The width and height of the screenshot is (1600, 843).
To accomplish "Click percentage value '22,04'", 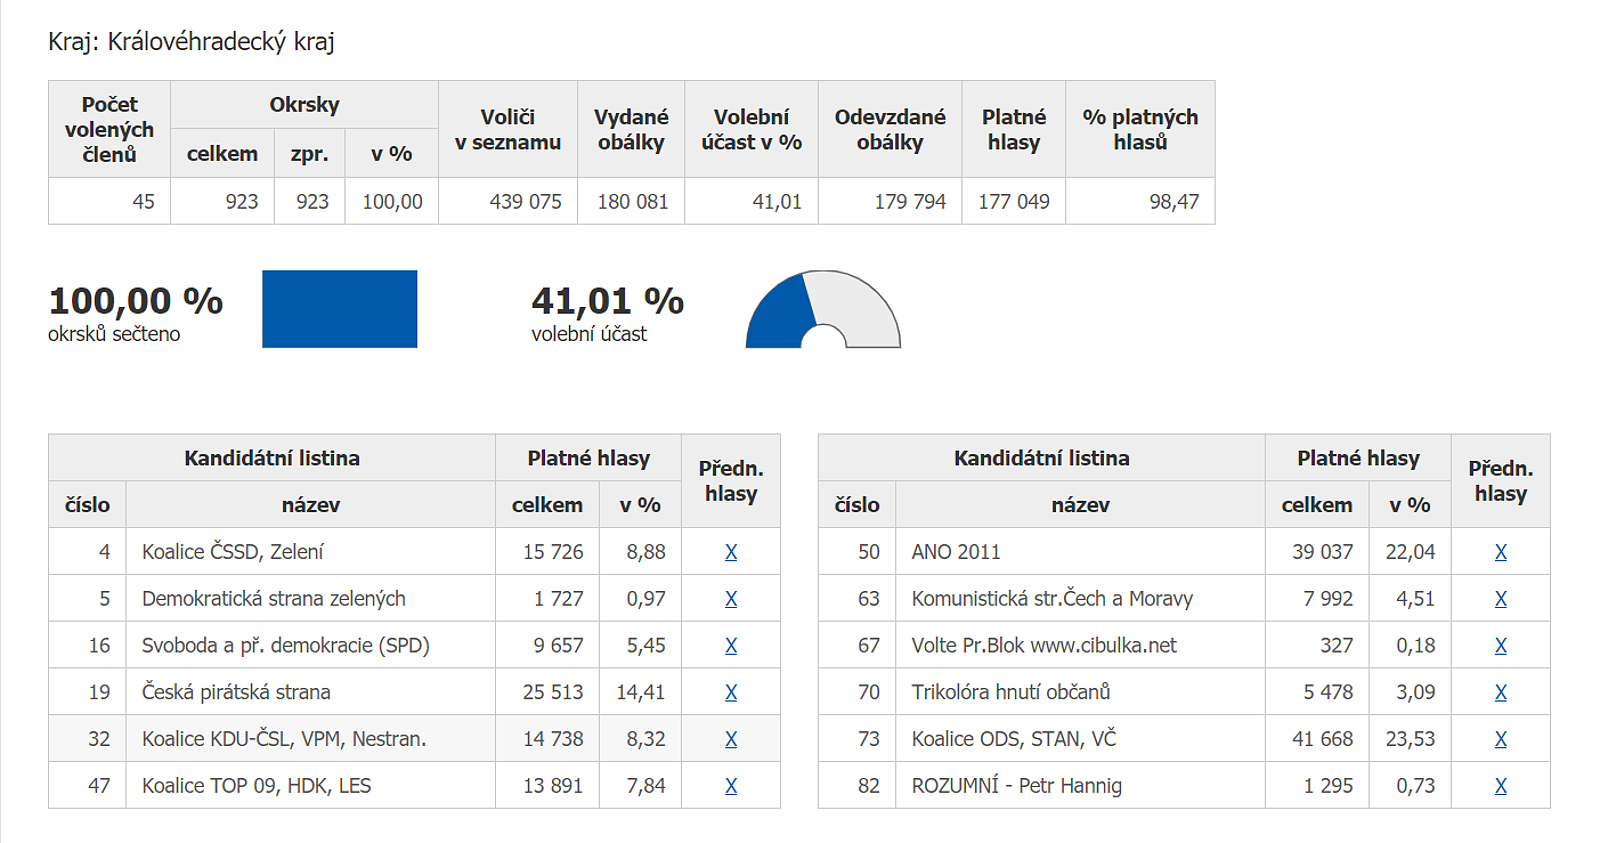I will pyautogui.click(x=1410, y=552).
